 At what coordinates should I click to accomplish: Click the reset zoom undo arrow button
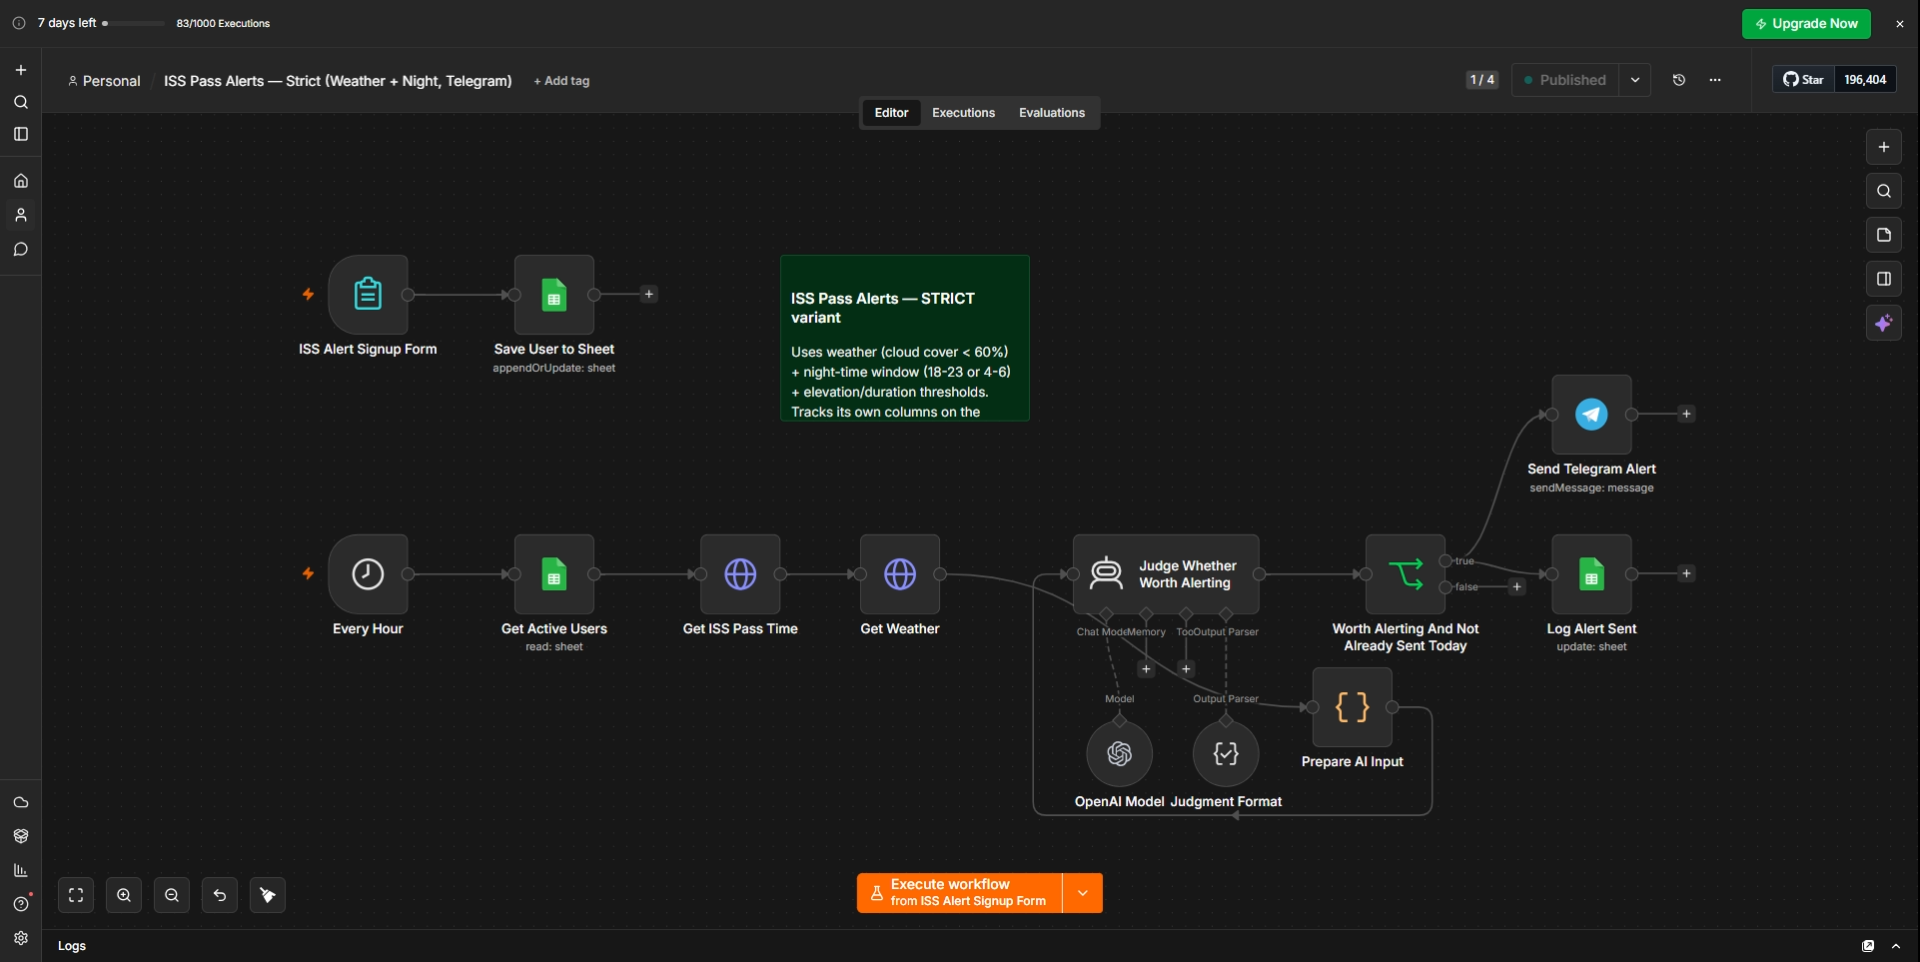220,895
